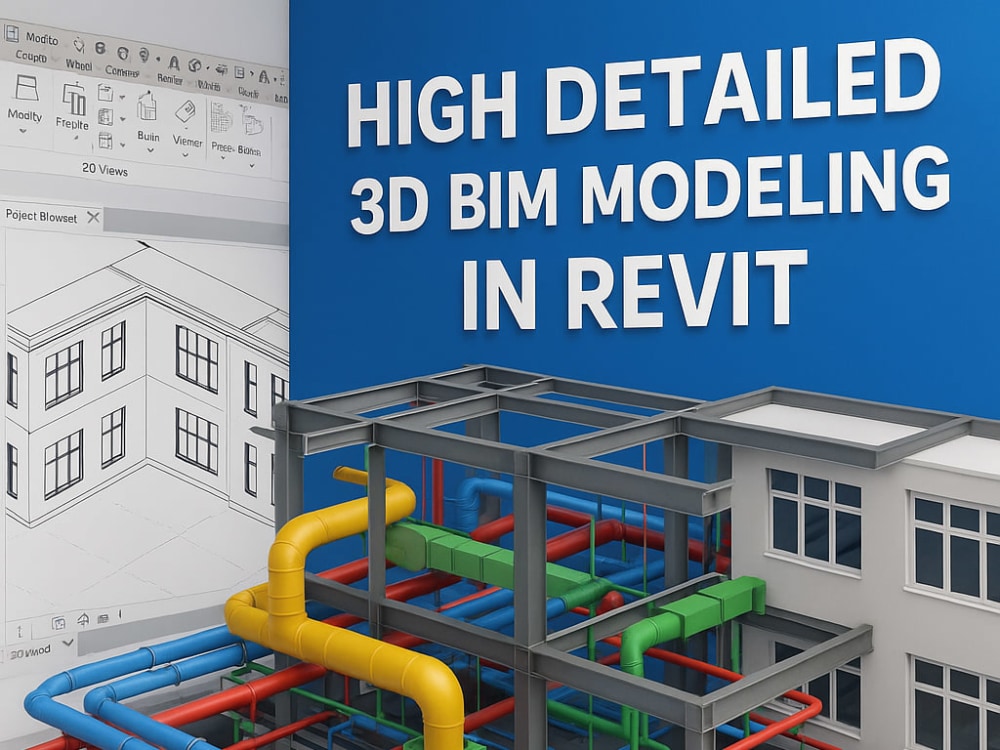Click the Frepite label button
This screenshot has height=750, width=1000.
pos(72,124)
